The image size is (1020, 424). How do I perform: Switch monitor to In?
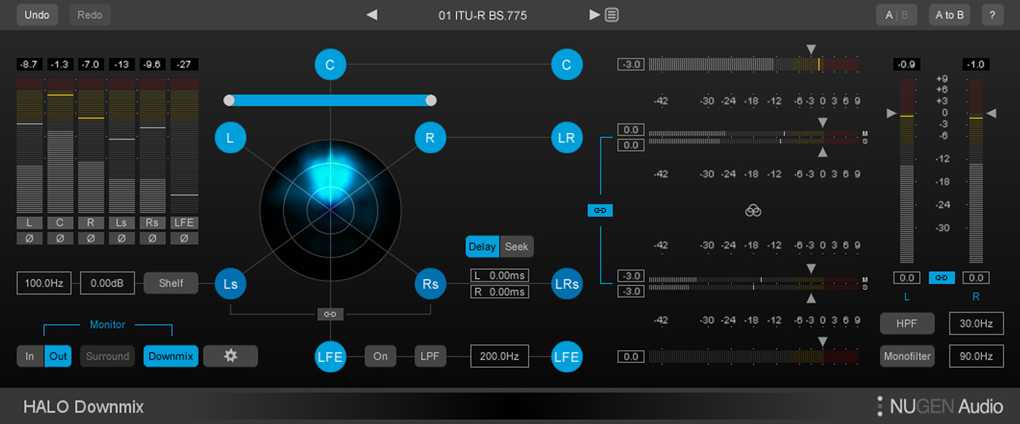[x=30, y=356]
